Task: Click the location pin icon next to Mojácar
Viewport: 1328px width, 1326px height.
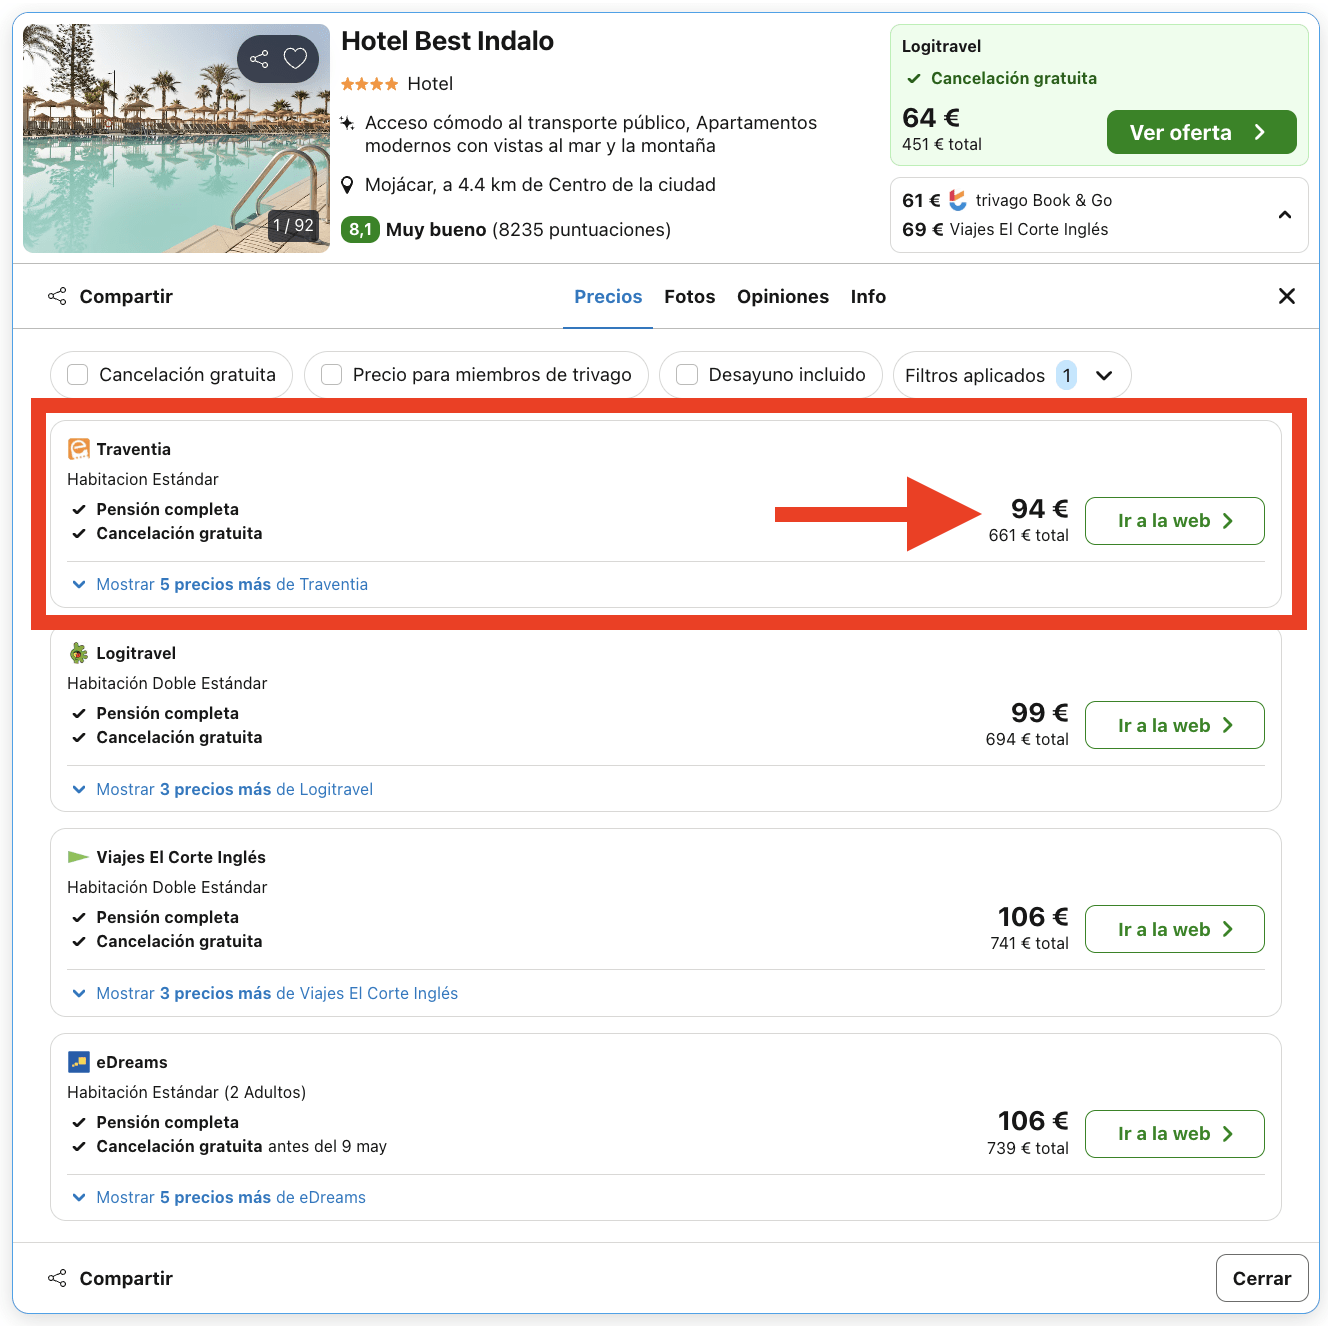Action: pyautogui.click(x=348, y=184)
